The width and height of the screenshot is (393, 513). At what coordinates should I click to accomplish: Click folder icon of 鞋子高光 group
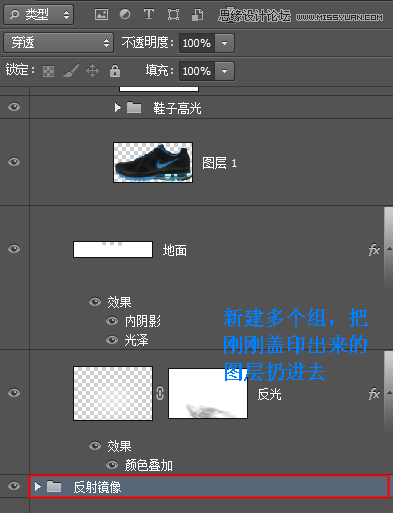[134, 108]
